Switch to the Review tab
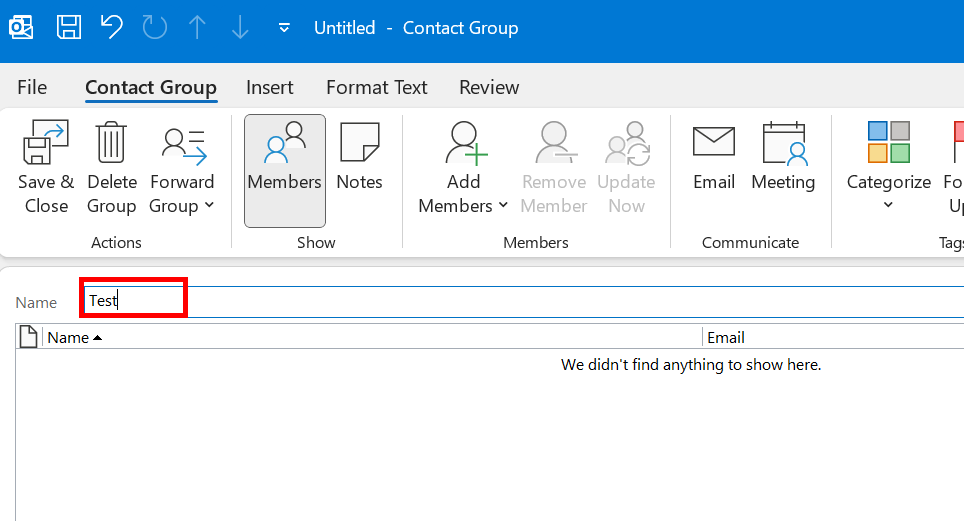 [x=489, y=87]
